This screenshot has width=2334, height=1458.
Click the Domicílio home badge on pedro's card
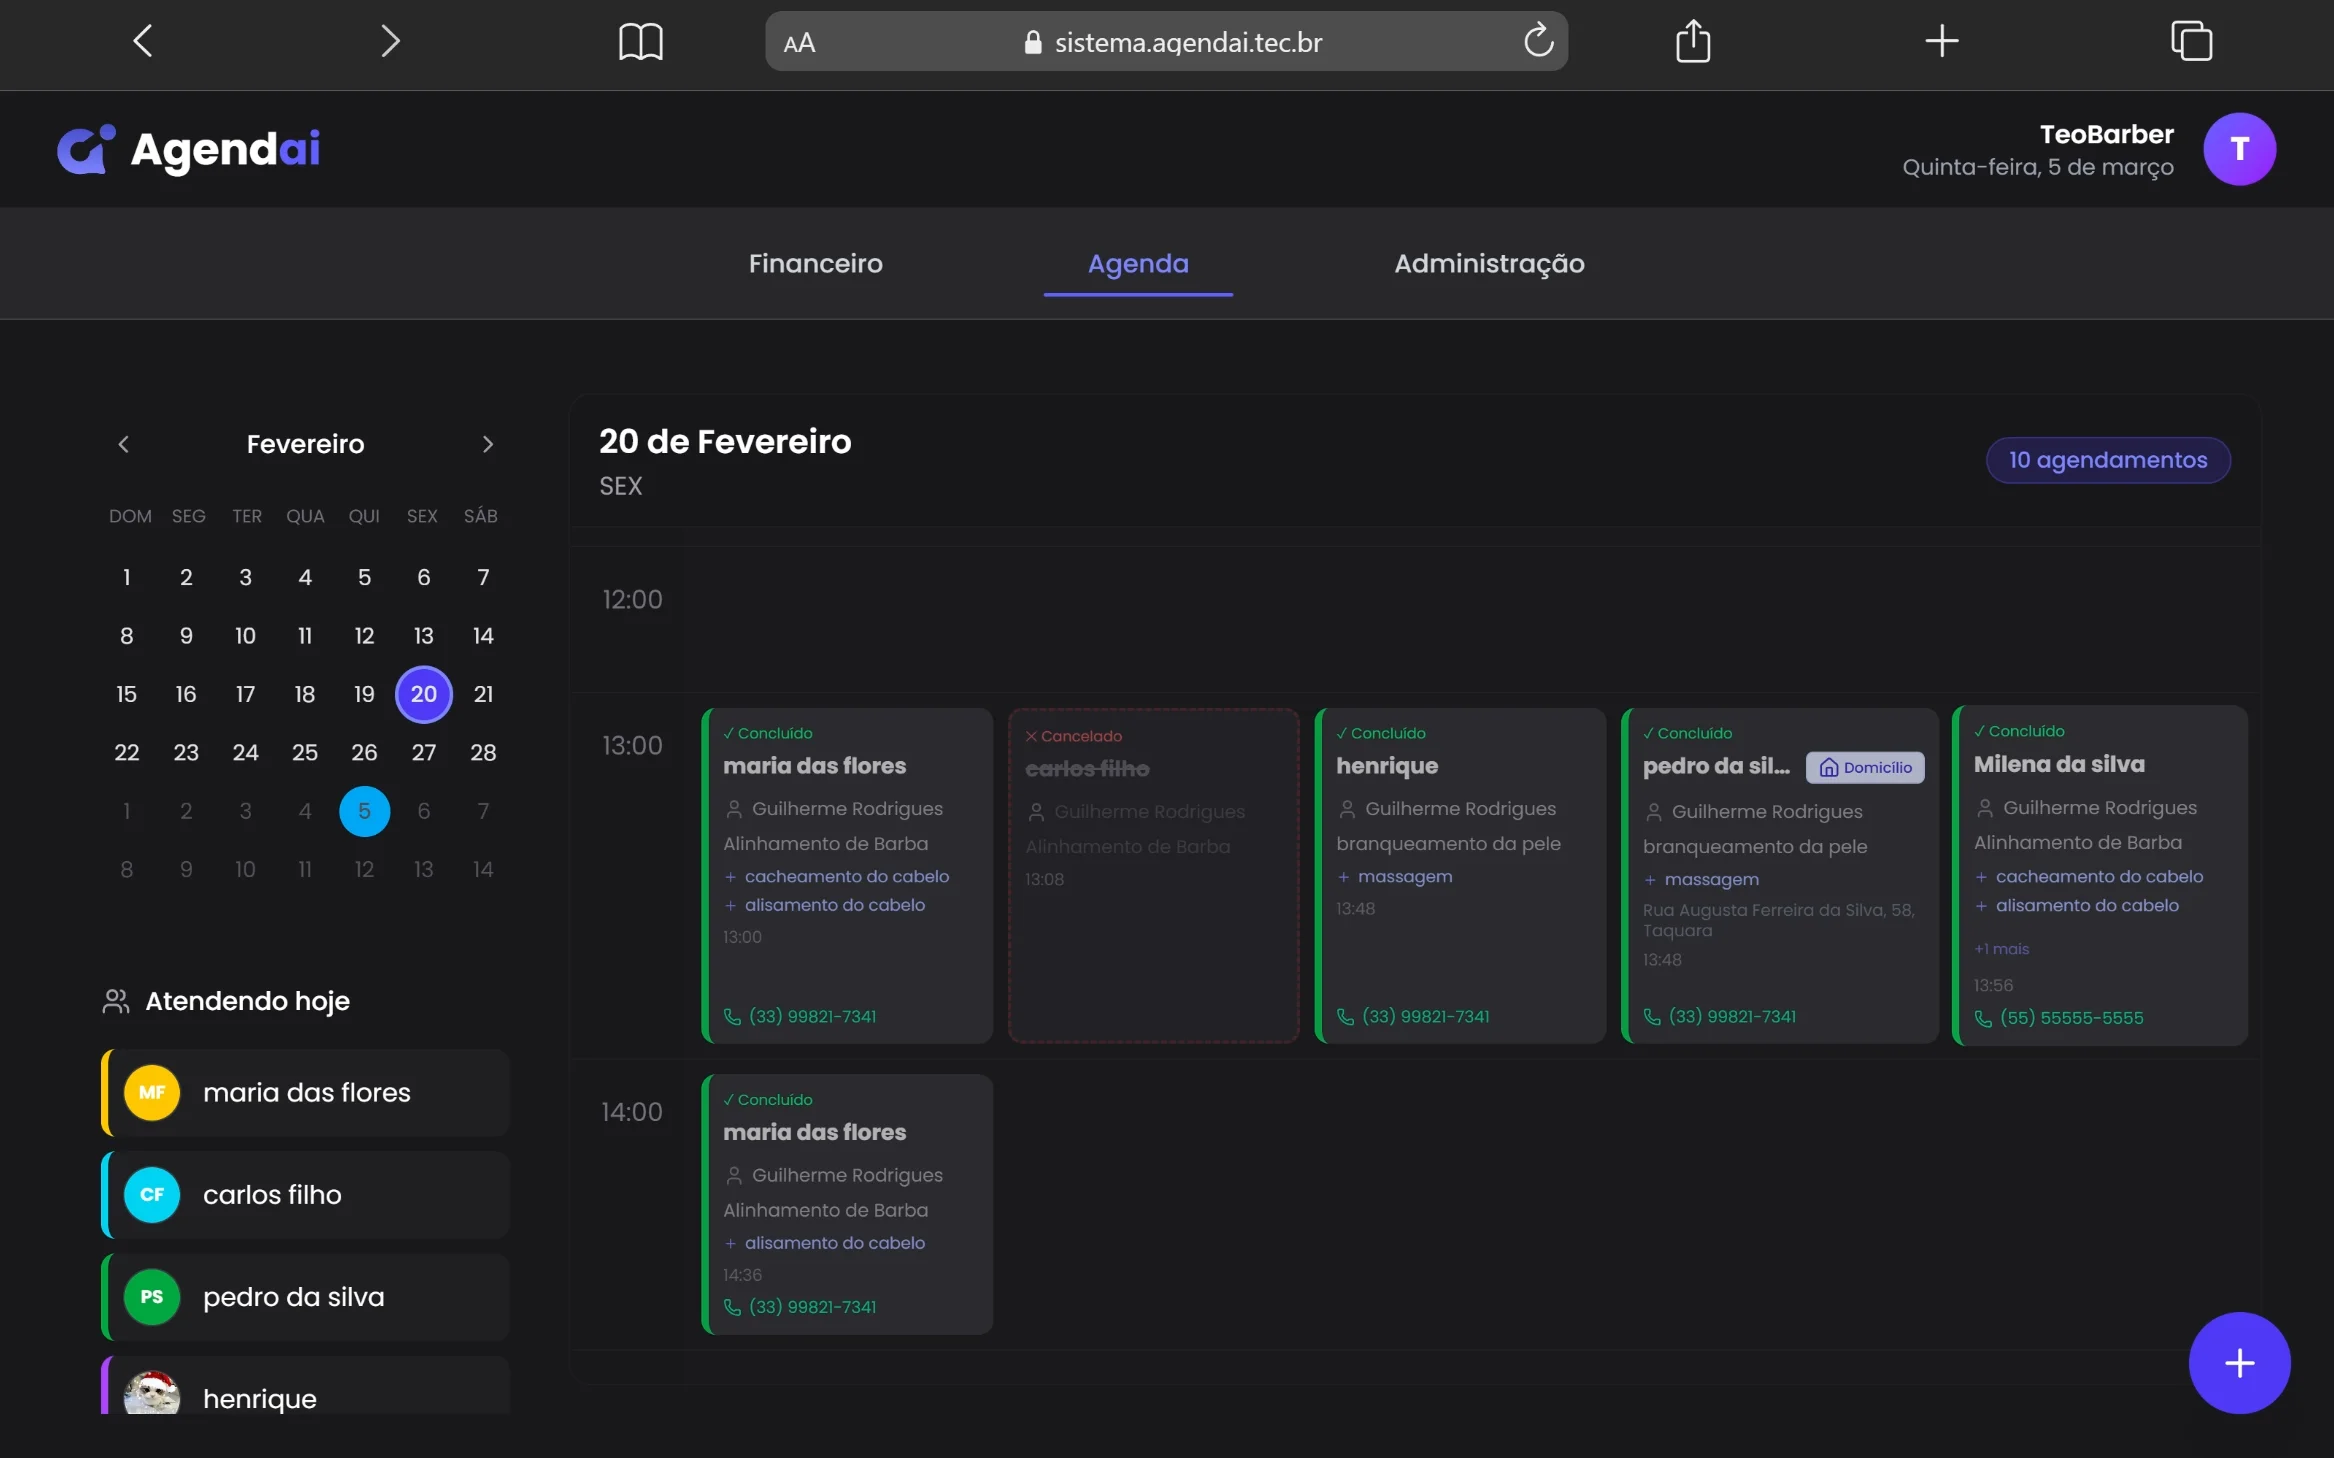(1865, 768)
